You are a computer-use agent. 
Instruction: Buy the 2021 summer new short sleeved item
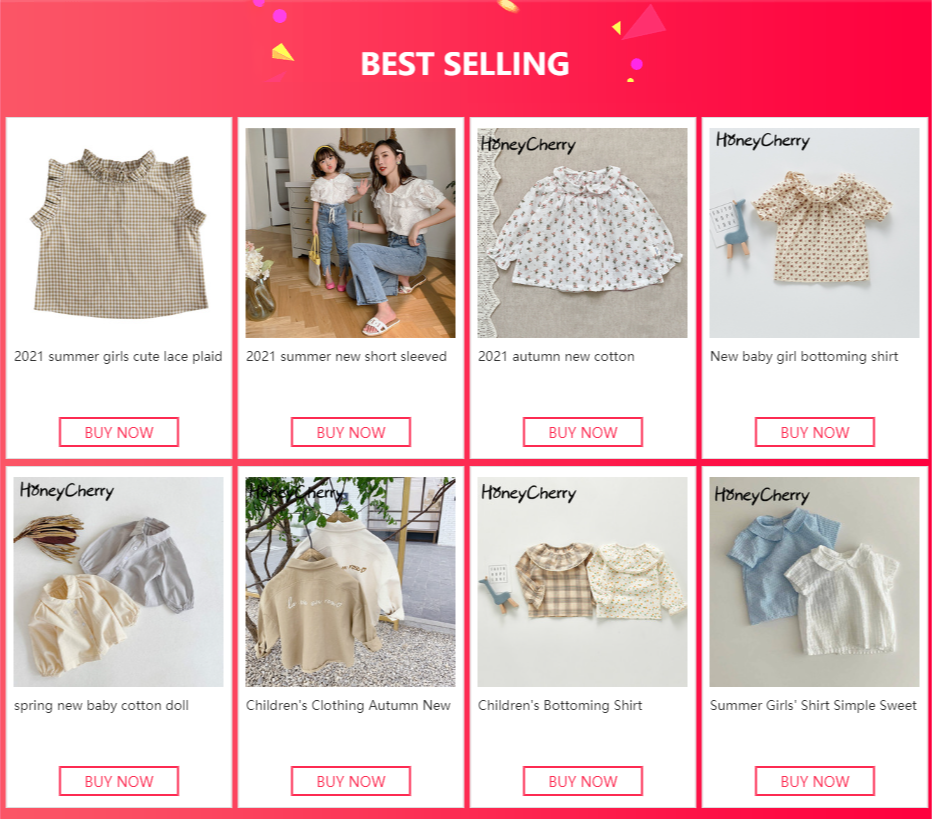351,432
